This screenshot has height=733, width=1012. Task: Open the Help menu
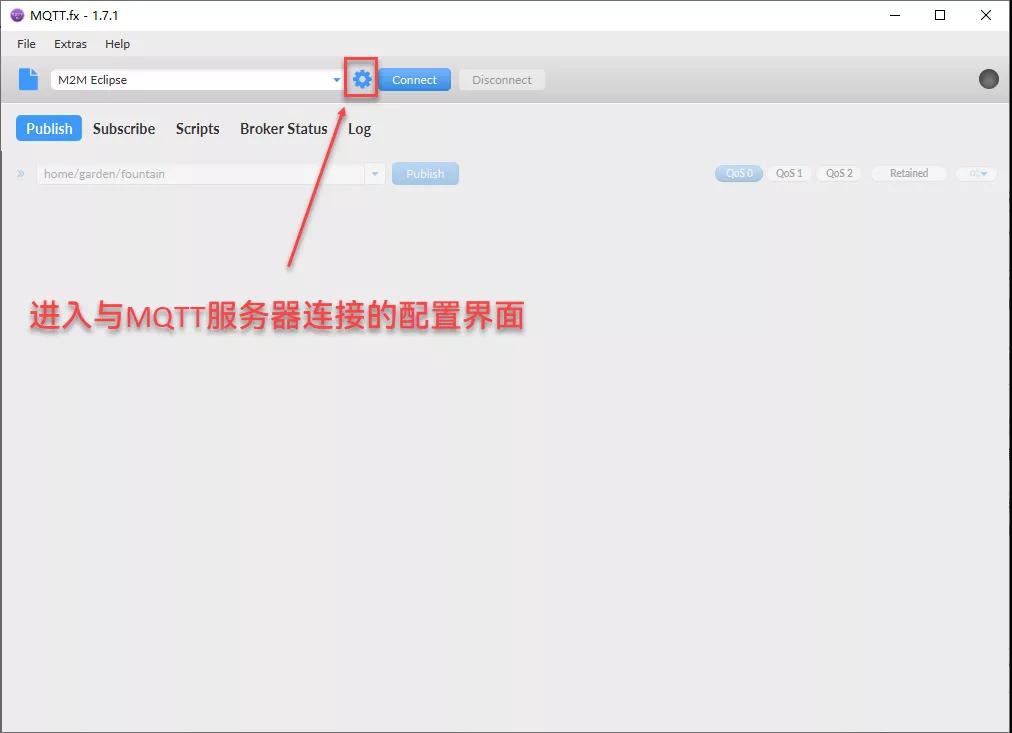click(x=117, y=44)
